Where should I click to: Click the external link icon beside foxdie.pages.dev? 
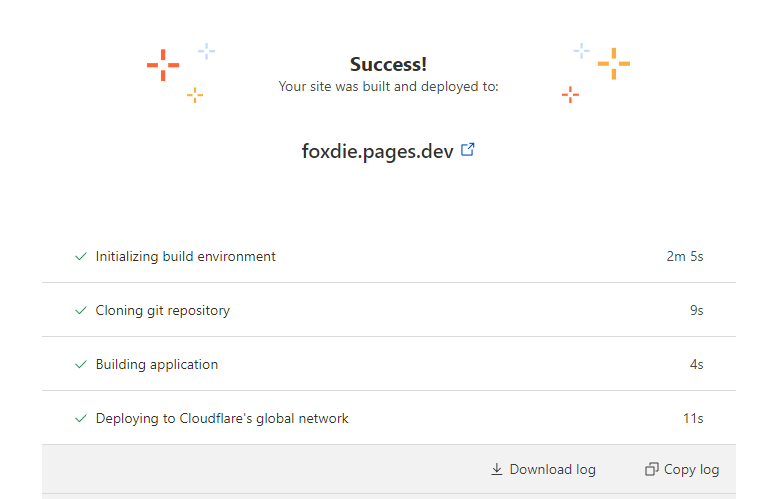[467, 151]
